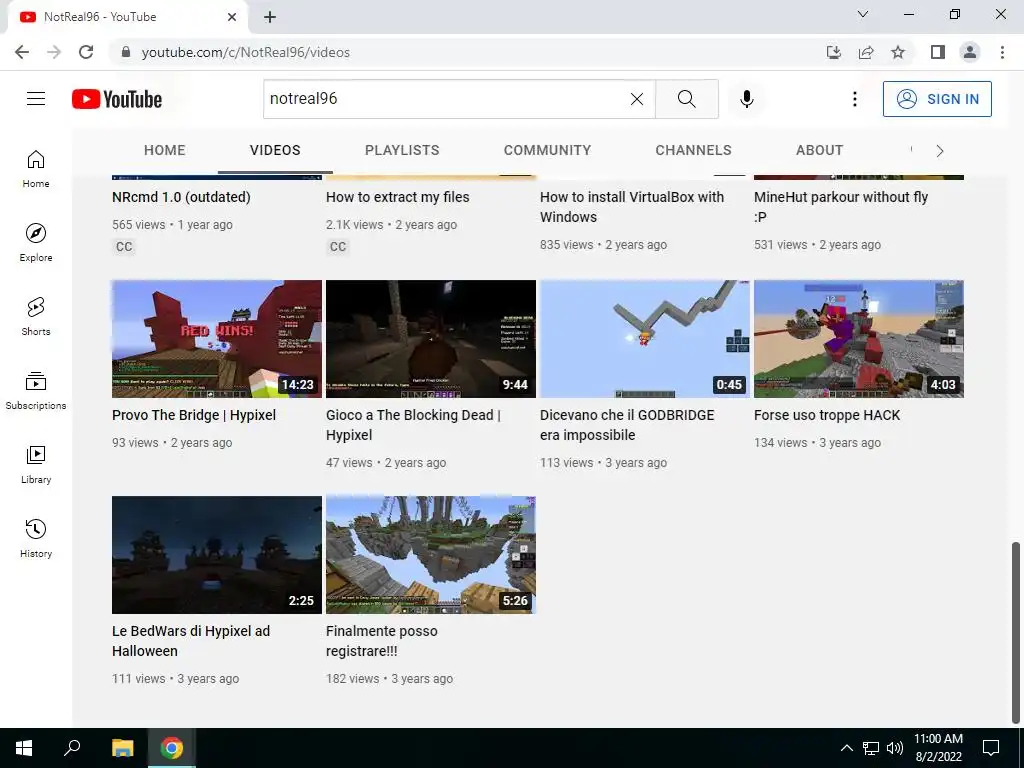This screenshot has width=1024, height=768.
Task: Click the install app icon in address bar
Action: pyautogui.click(x=833, y=52)
